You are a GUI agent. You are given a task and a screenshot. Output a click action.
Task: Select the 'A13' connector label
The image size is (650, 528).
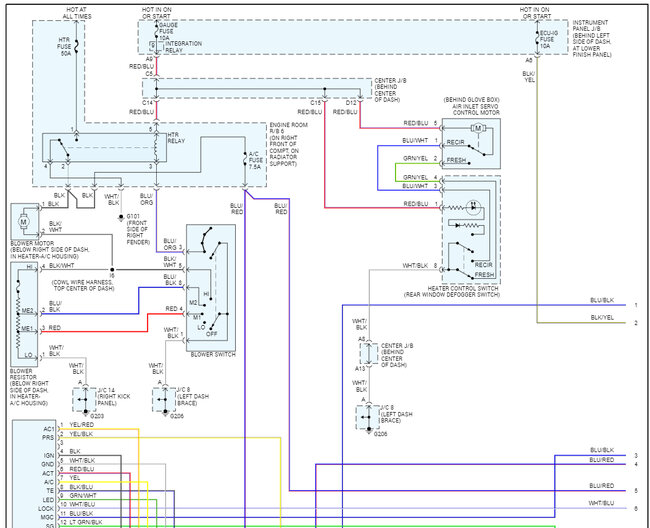coord(360,368)
